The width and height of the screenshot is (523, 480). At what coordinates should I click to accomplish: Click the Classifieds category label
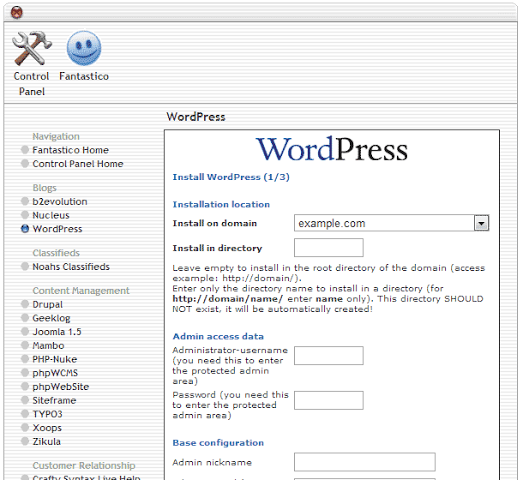[x=56, y=253]
